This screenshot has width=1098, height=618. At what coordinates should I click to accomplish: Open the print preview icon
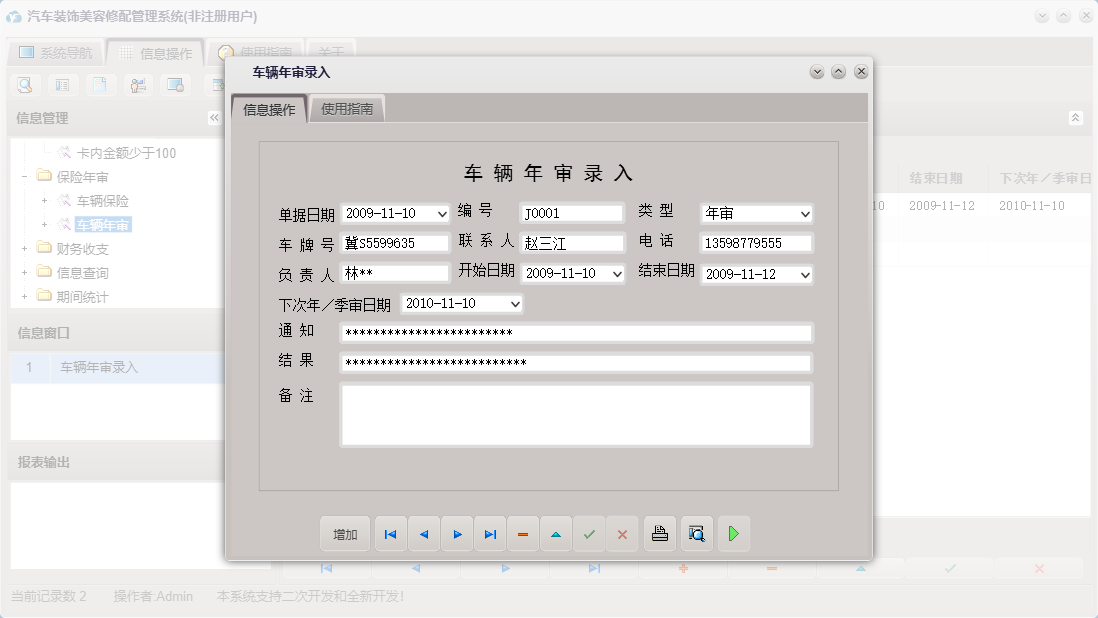click(x=697, y=533)
